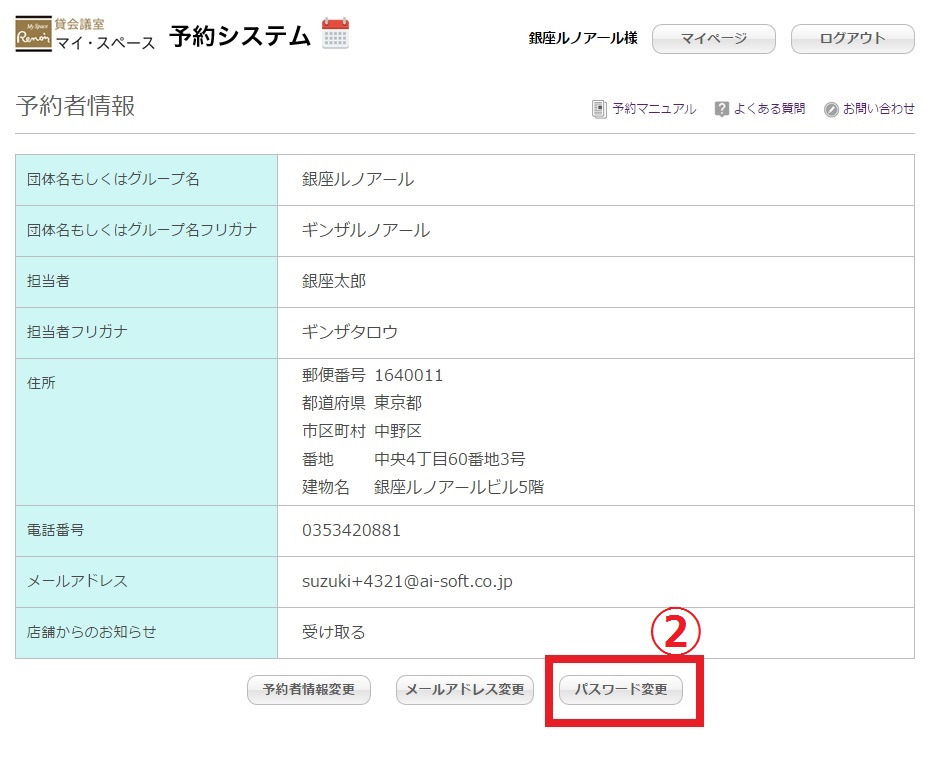Click the red circled number 2 marker
This screenshot has height=758, width=930.
point(676,633)
